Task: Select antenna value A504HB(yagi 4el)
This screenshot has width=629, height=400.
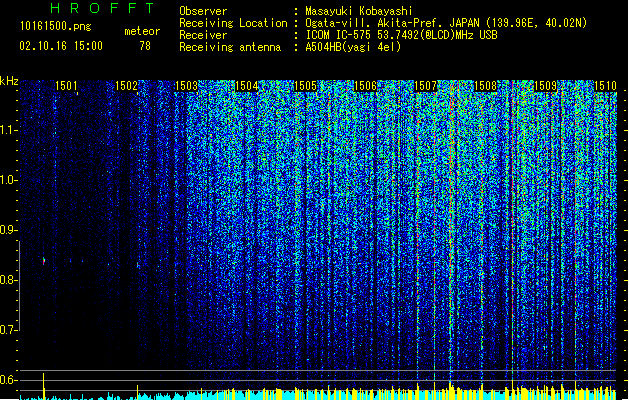Action: tap(353, 47)
